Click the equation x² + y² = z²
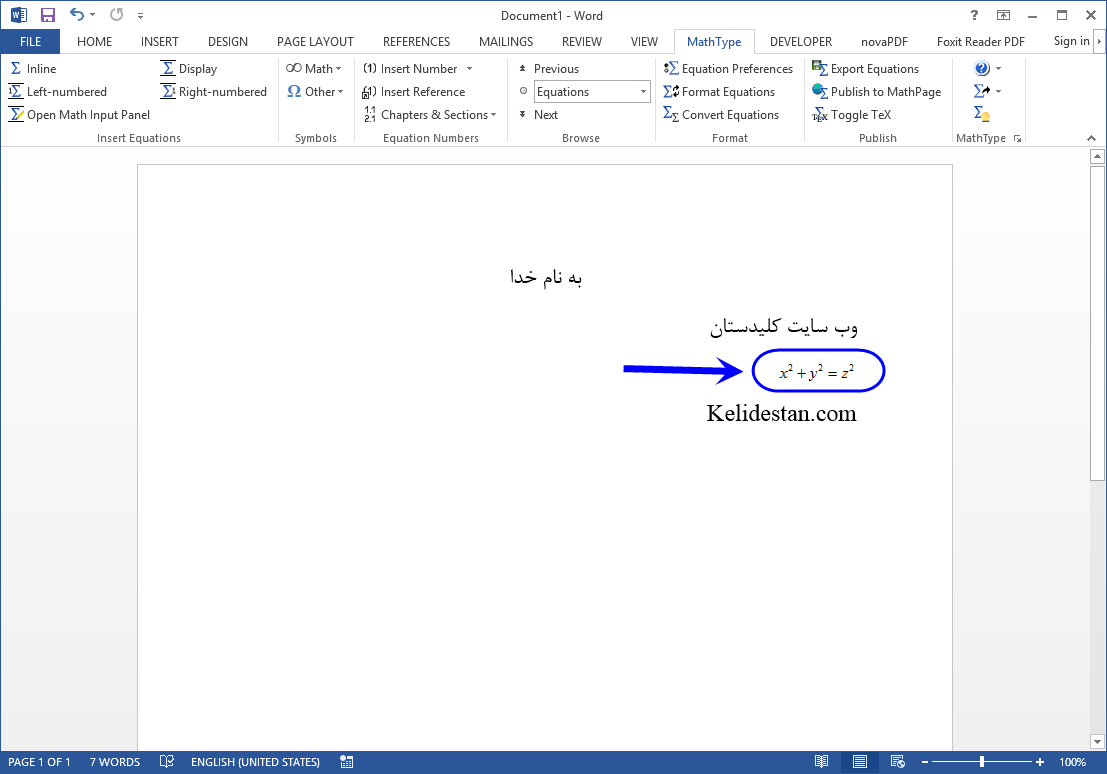The width and height of the screenshot is (1107, 774). tap(817, 371)
